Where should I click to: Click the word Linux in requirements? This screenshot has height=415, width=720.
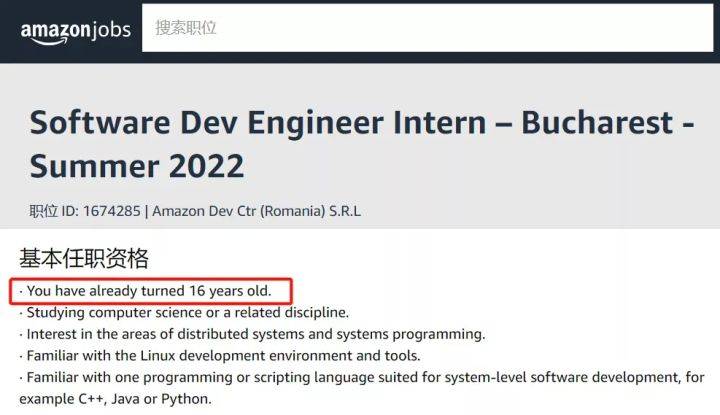pyautogui.click(x=158, y=356)
